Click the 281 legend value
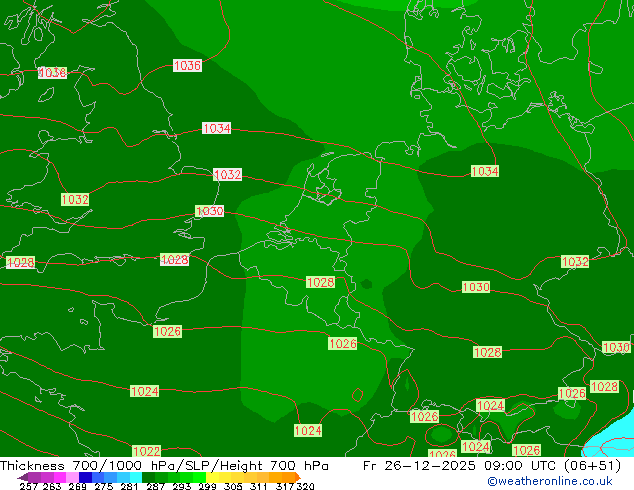The image size is (634, 490). [129, 486]
